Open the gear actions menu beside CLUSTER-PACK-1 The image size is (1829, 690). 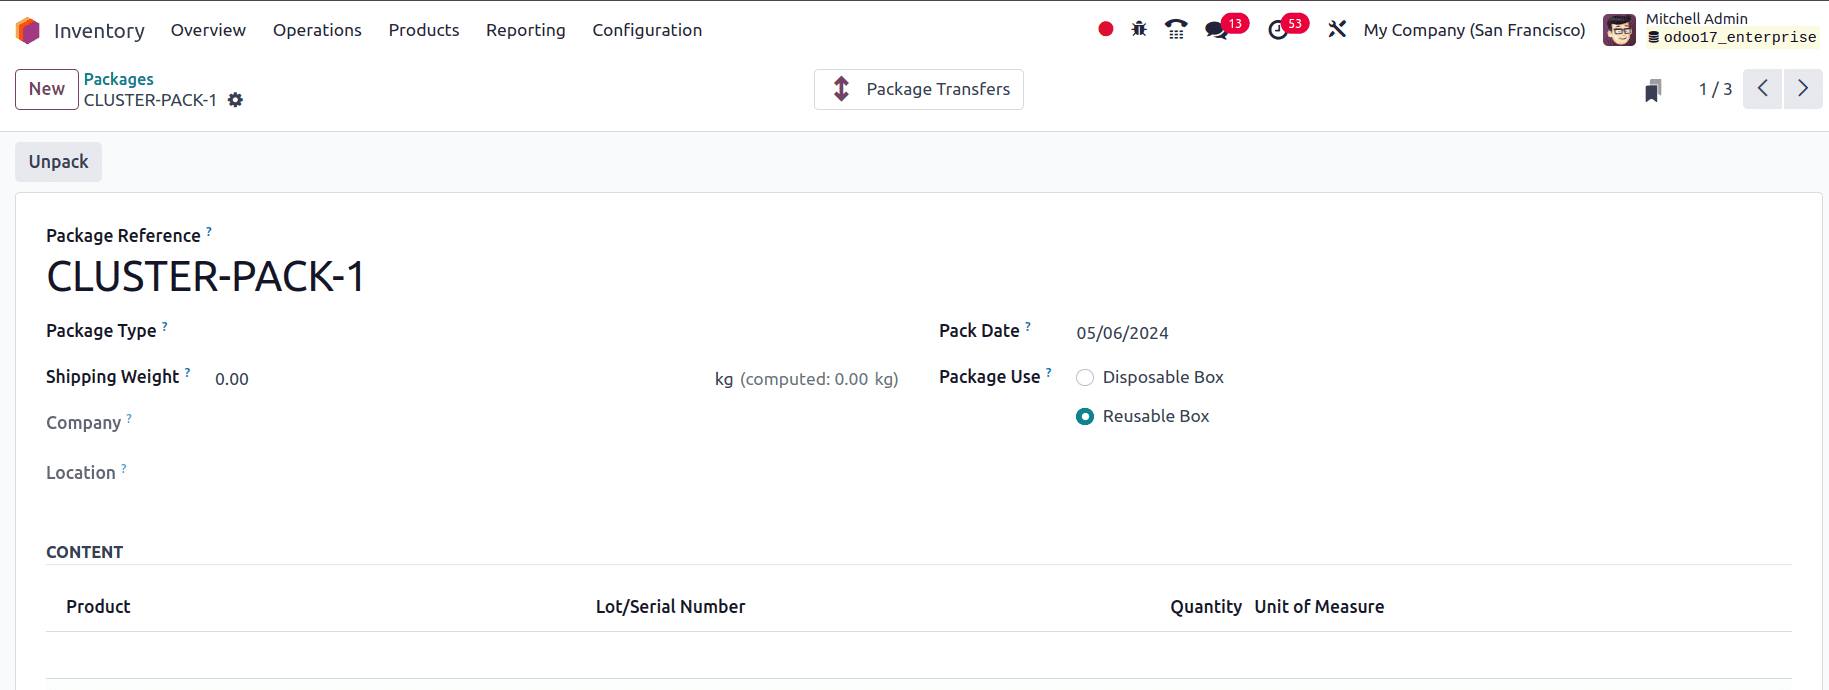(235, 100)
